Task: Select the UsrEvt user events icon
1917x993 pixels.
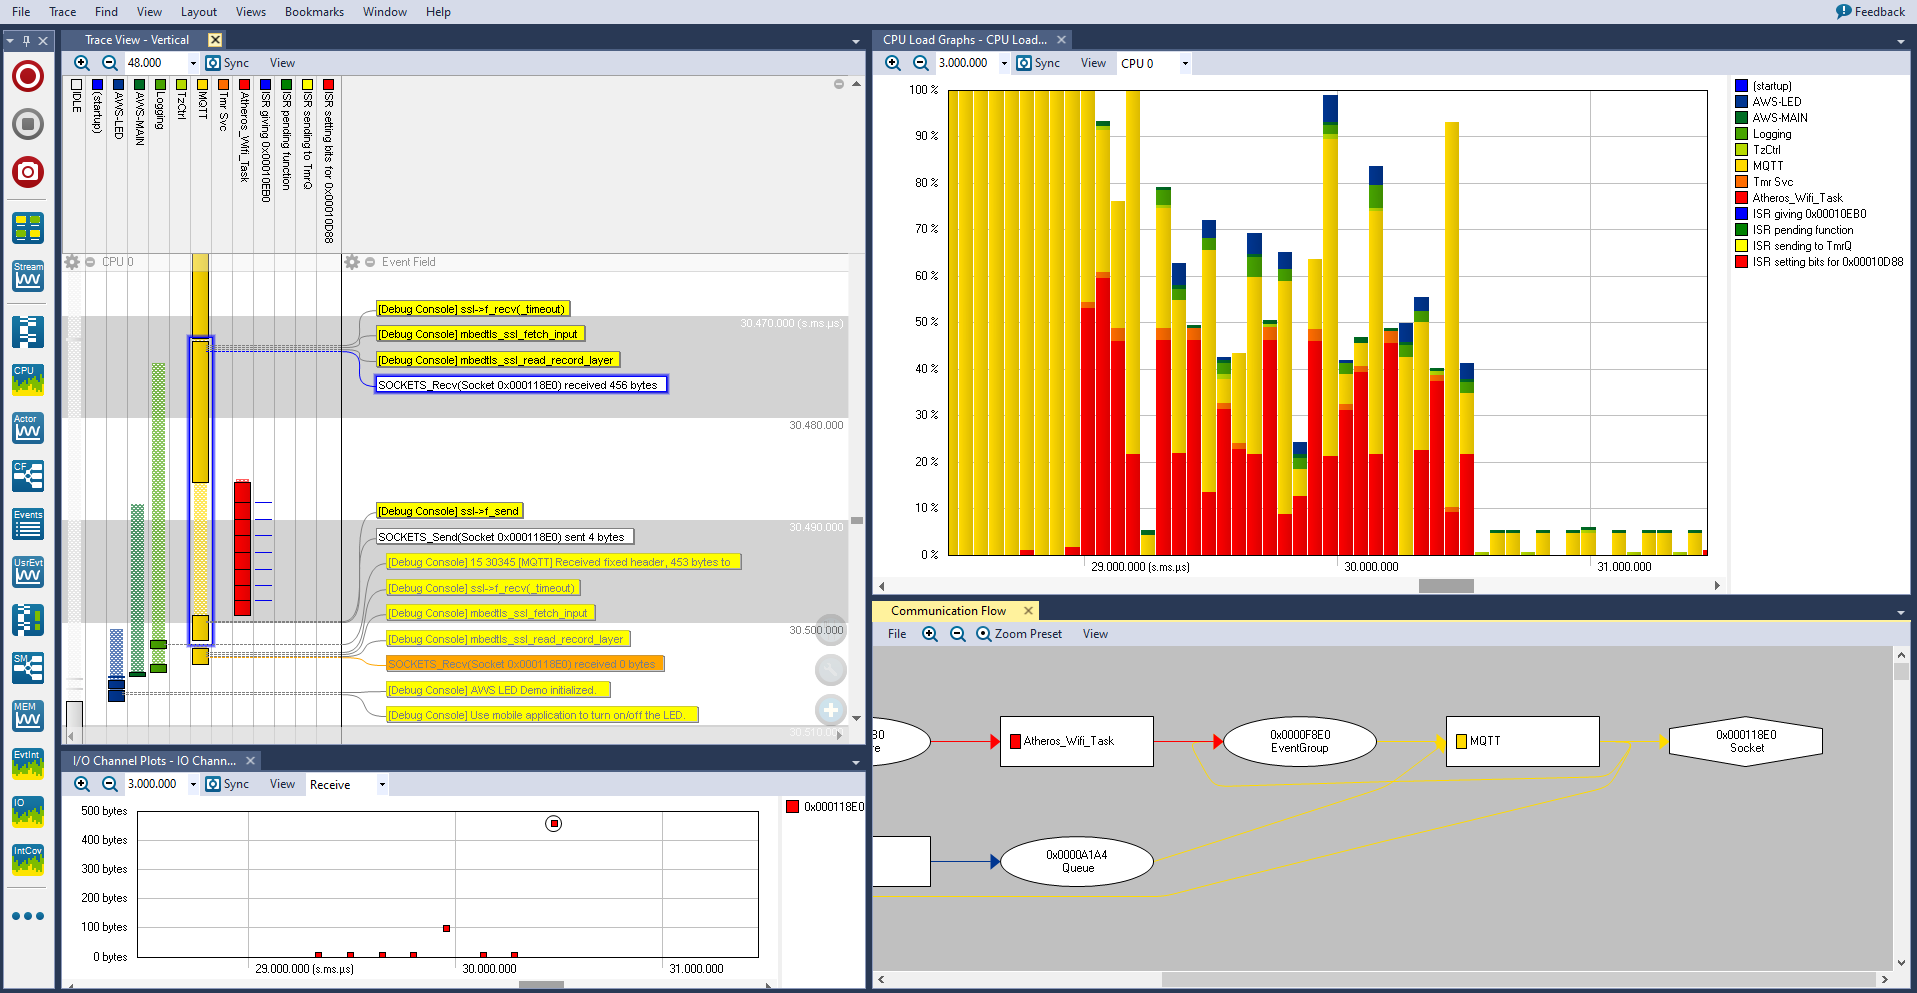Action: coord(27,571)
